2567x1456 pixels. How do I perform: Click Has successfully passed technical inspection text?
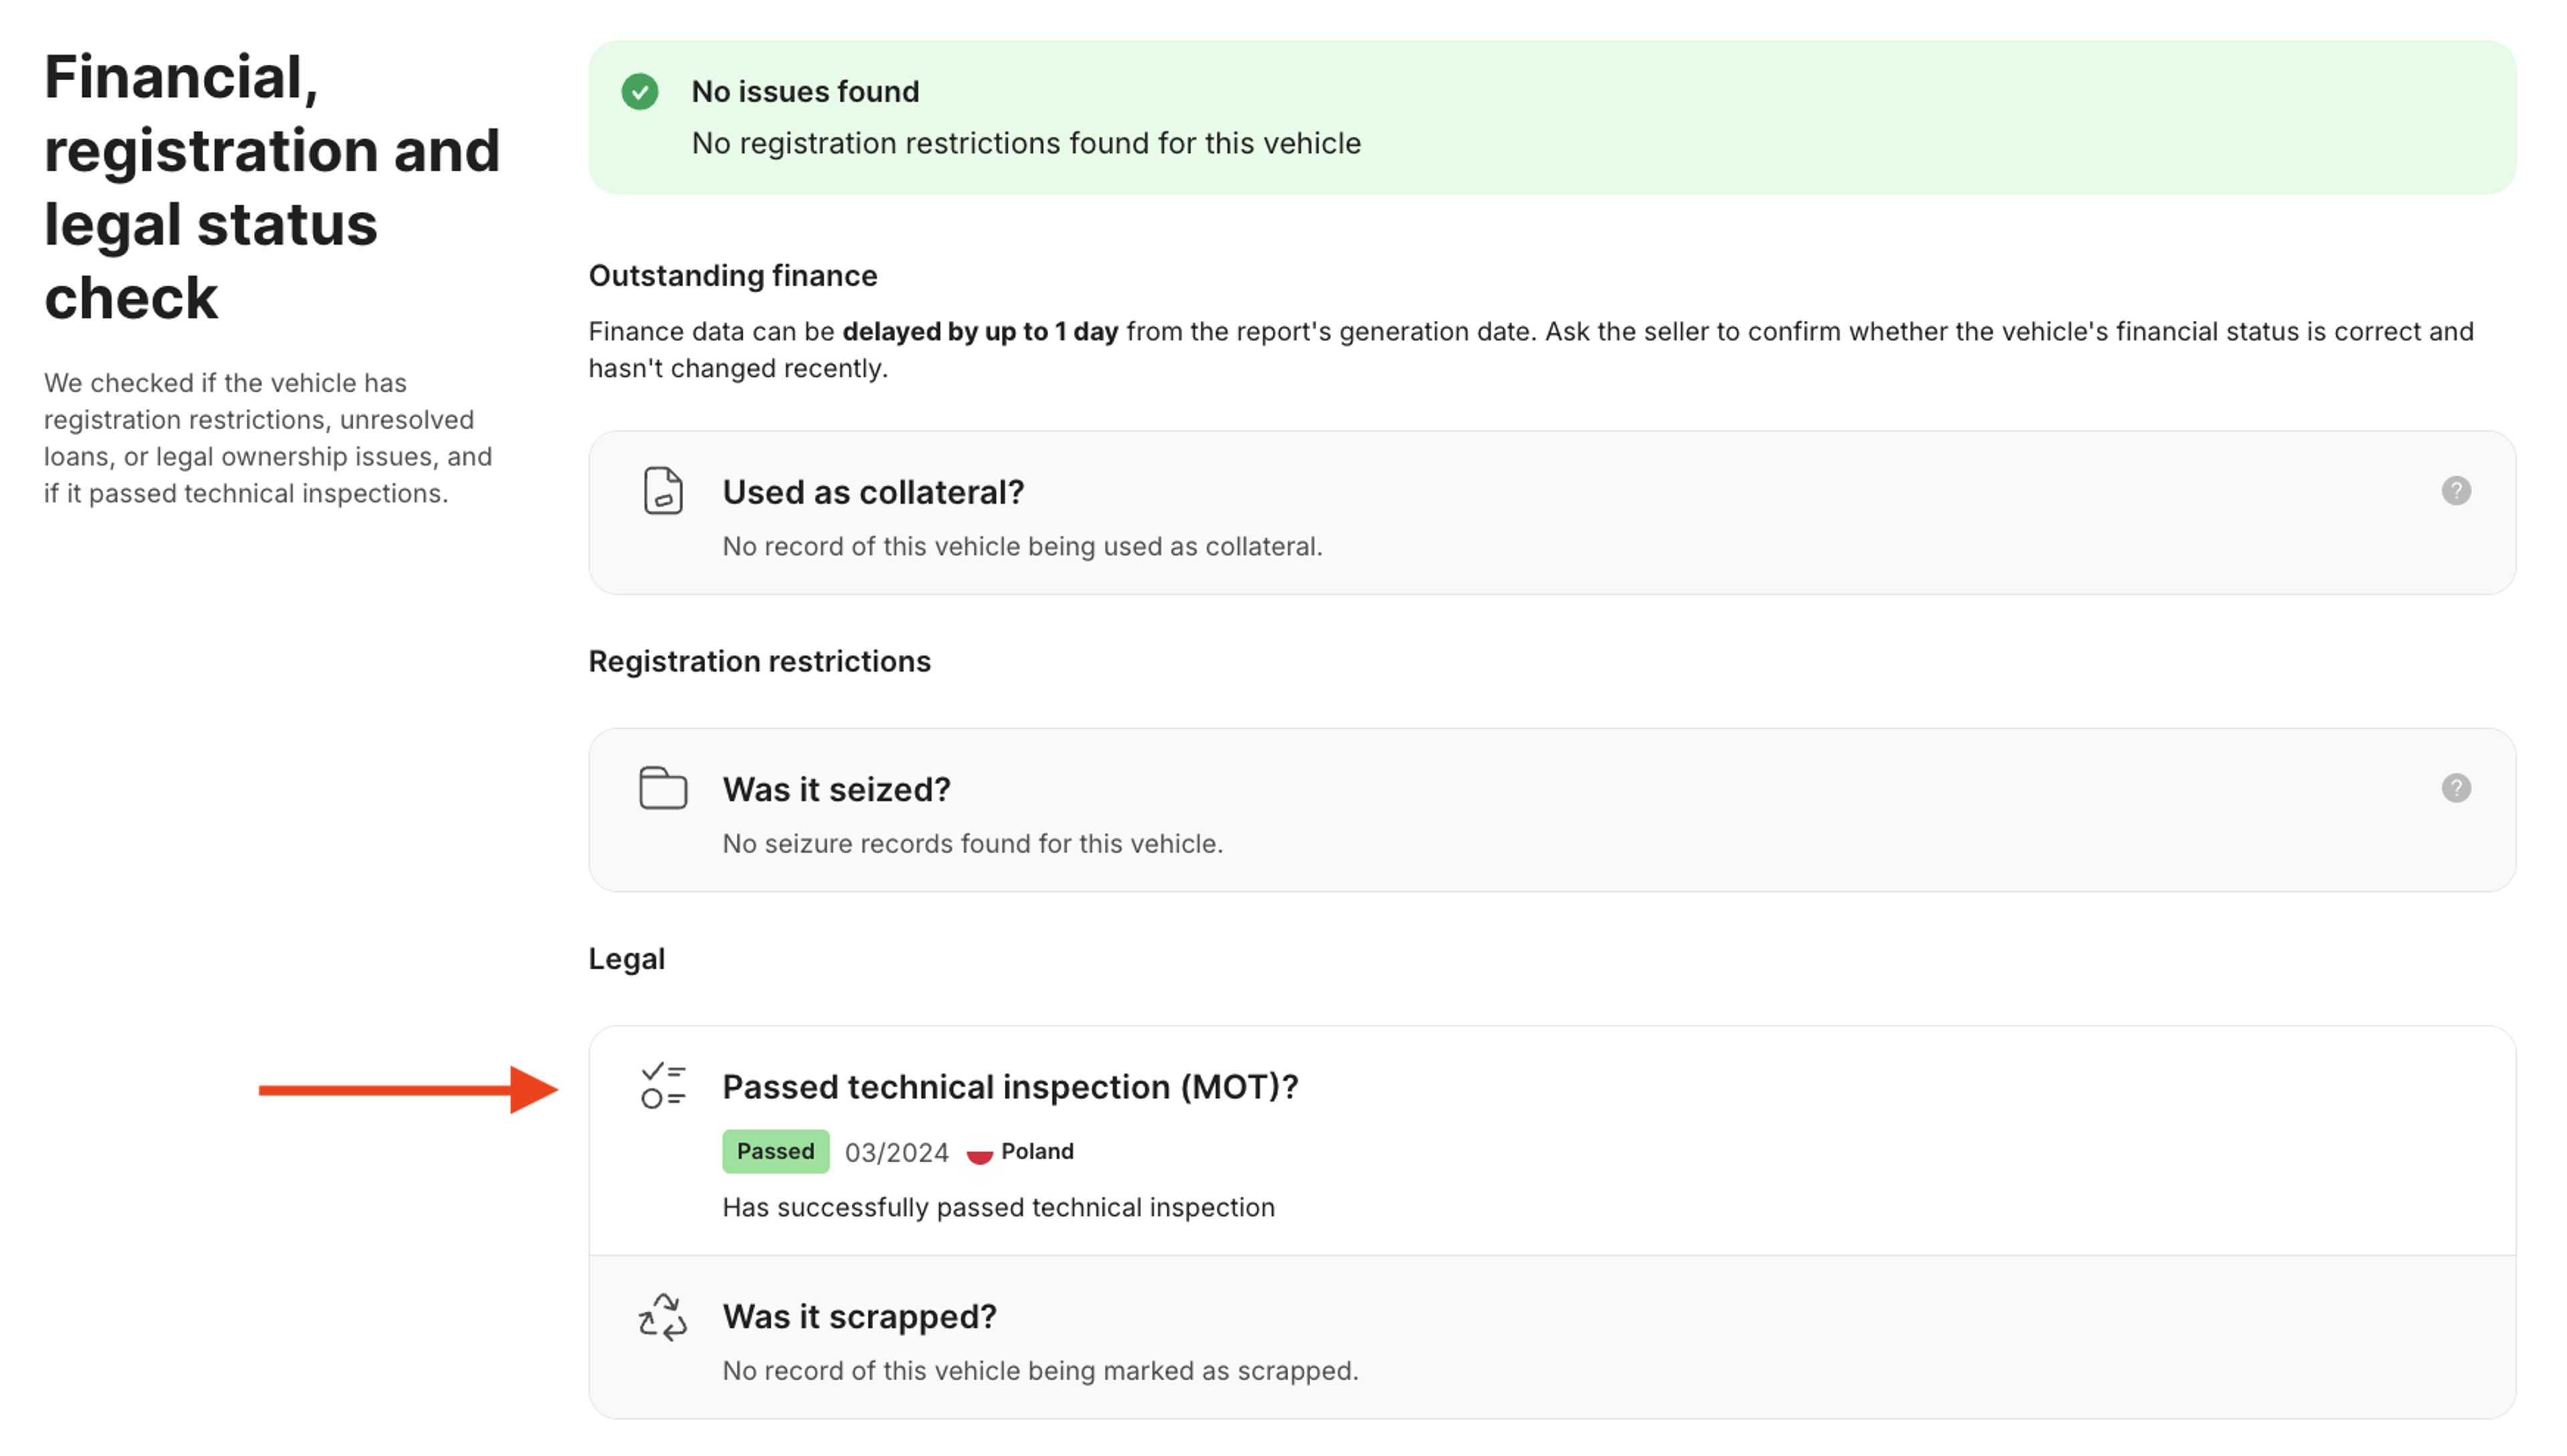[998, 1208]
